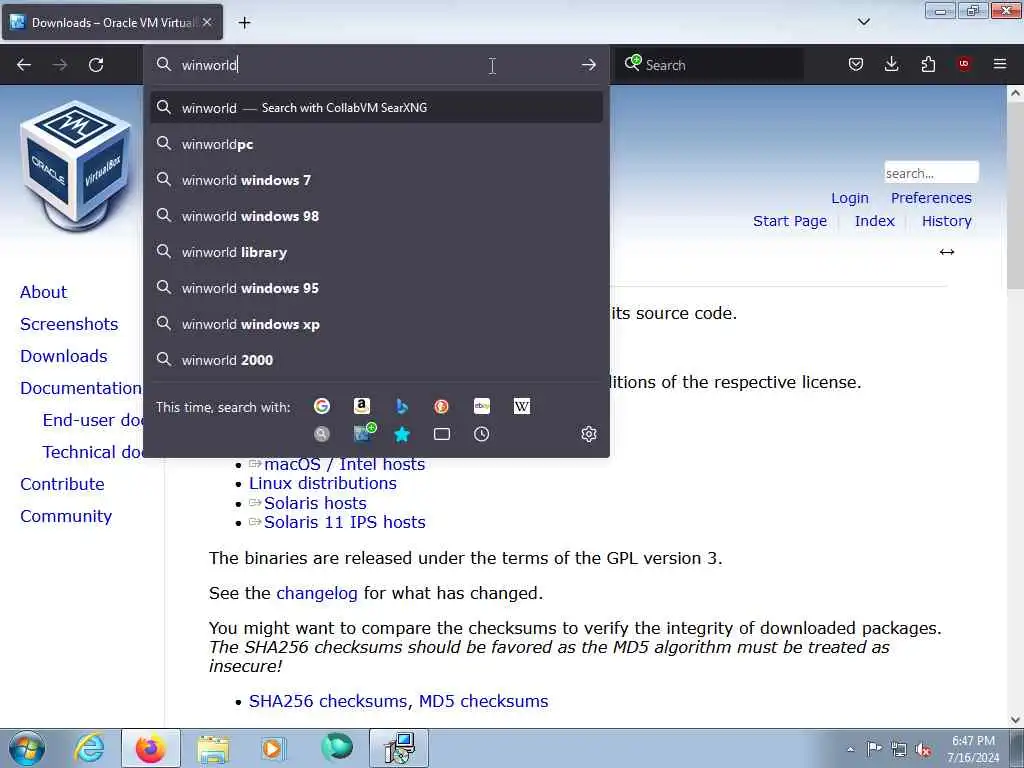Image resolution: width=1024 pixels, height=768 pixels.
Task: Expand the list all tabs chevron
Action: pos(863,22)
